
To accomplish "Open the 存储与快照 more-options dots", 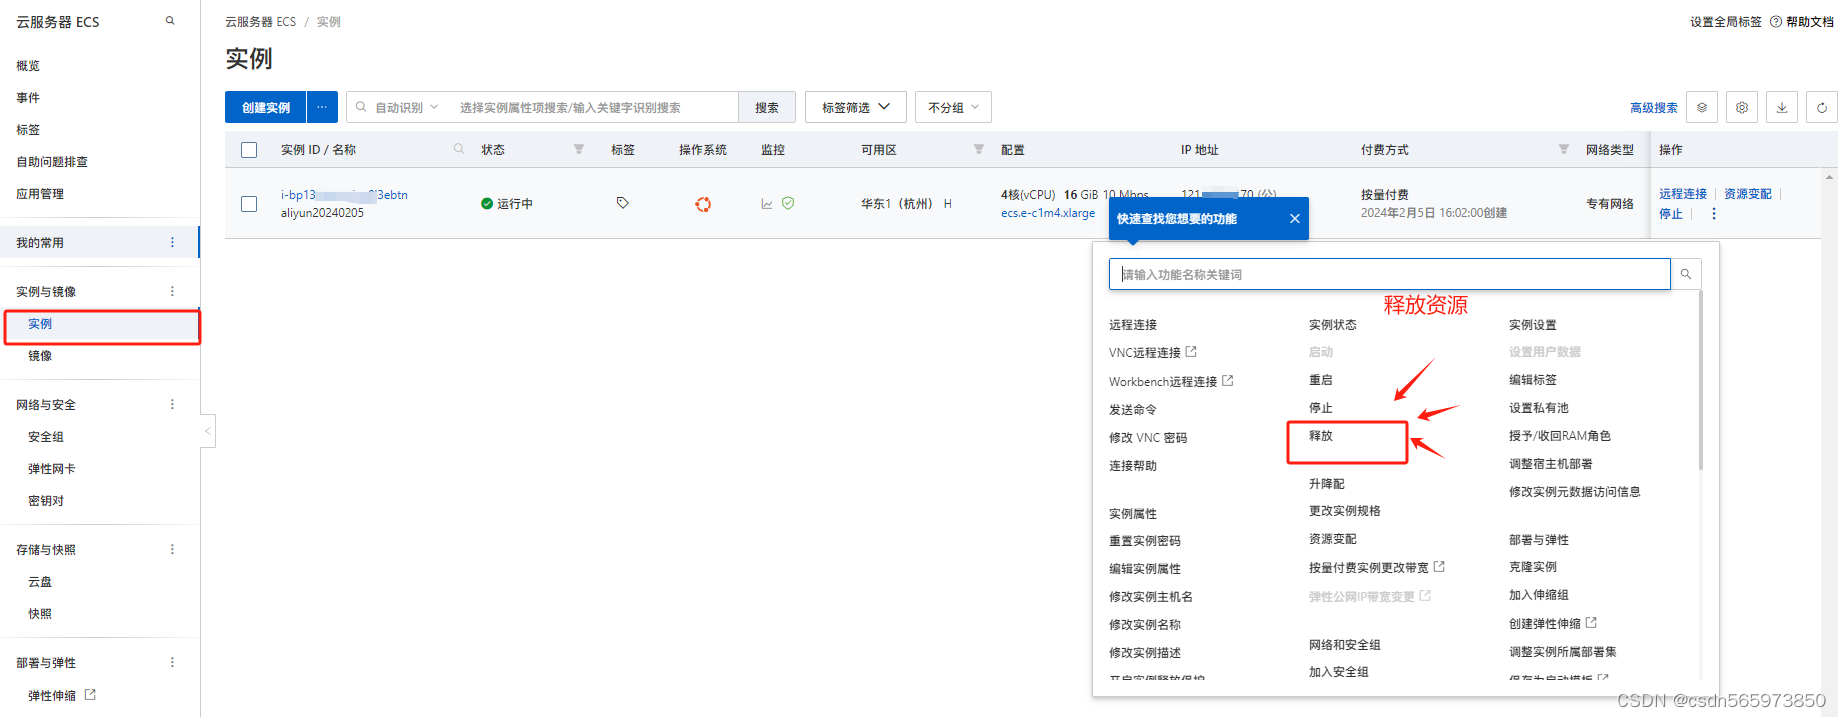I will coord(172,549).
